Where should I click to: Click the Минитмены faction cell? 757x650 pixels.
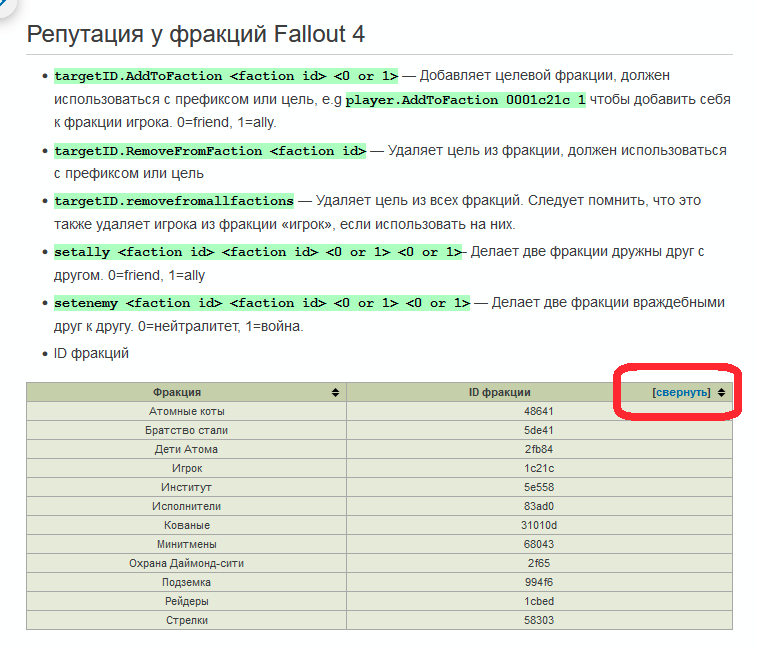tap(187, 544)
